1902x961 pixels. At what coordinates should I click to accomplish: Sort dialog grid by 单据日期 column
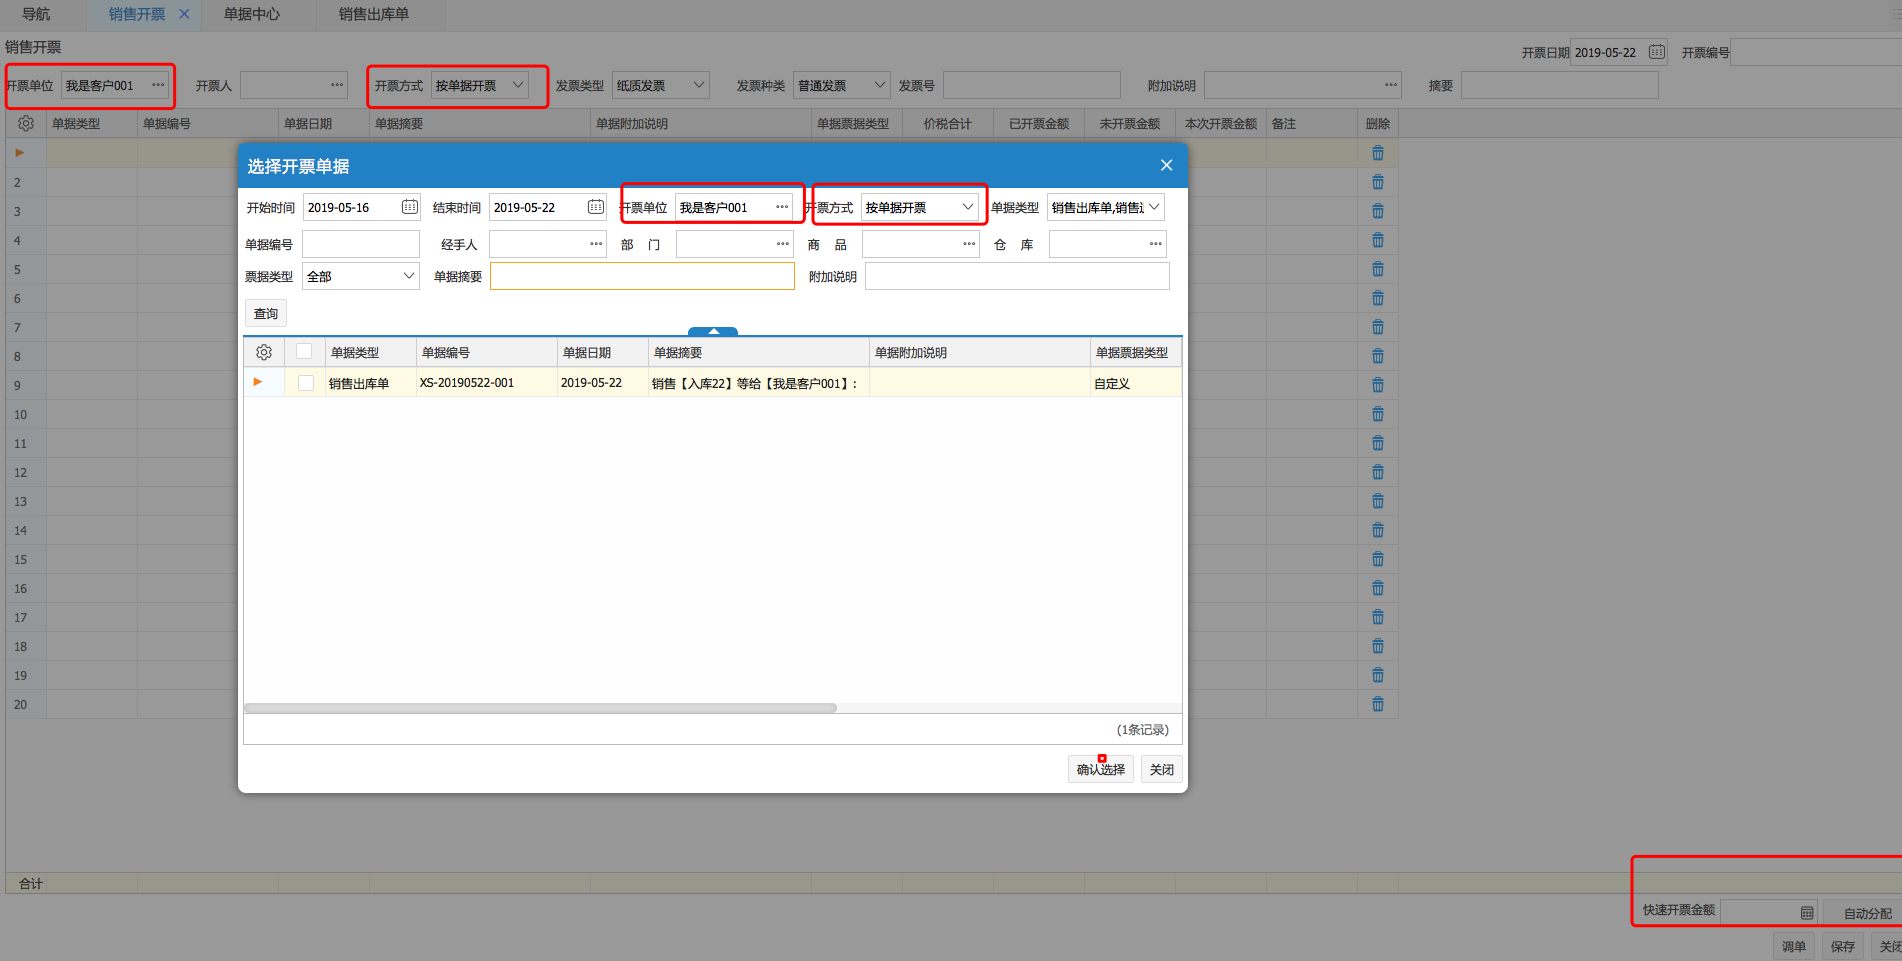(x=603, y=352)
